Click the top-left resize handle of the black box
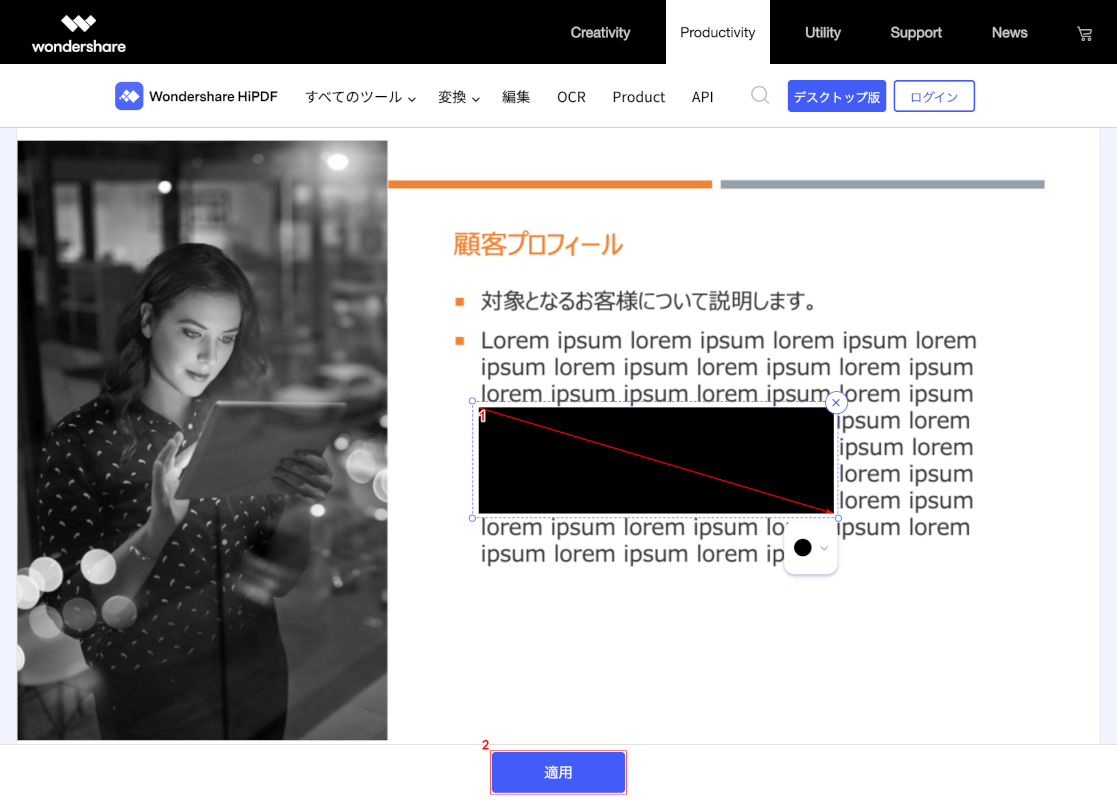This screenshot has width=1117, height=800. tap(473, 401)
